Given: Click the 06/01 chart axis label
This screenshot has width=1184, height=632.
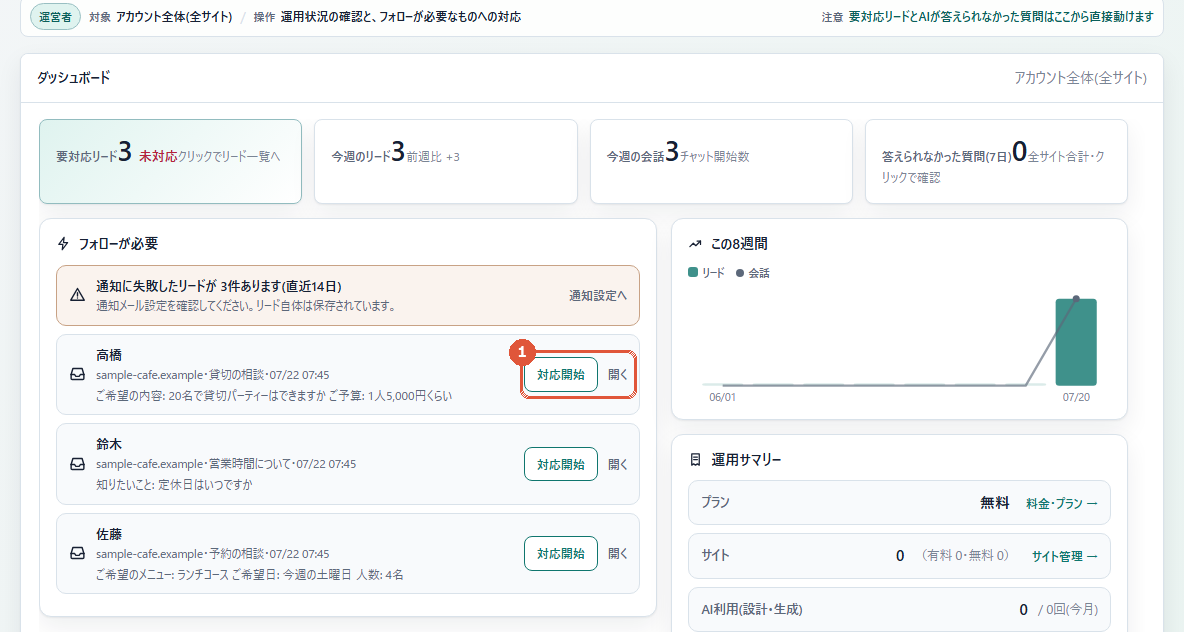Looking at the screenshot, I should pyautogui.click(x=722, y=396).
